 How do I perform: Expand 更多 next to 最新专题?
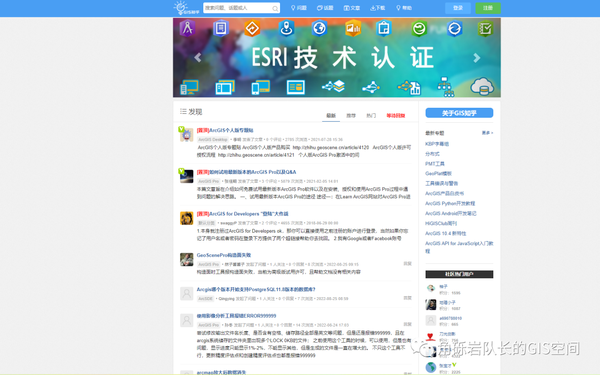coord(487,133)
